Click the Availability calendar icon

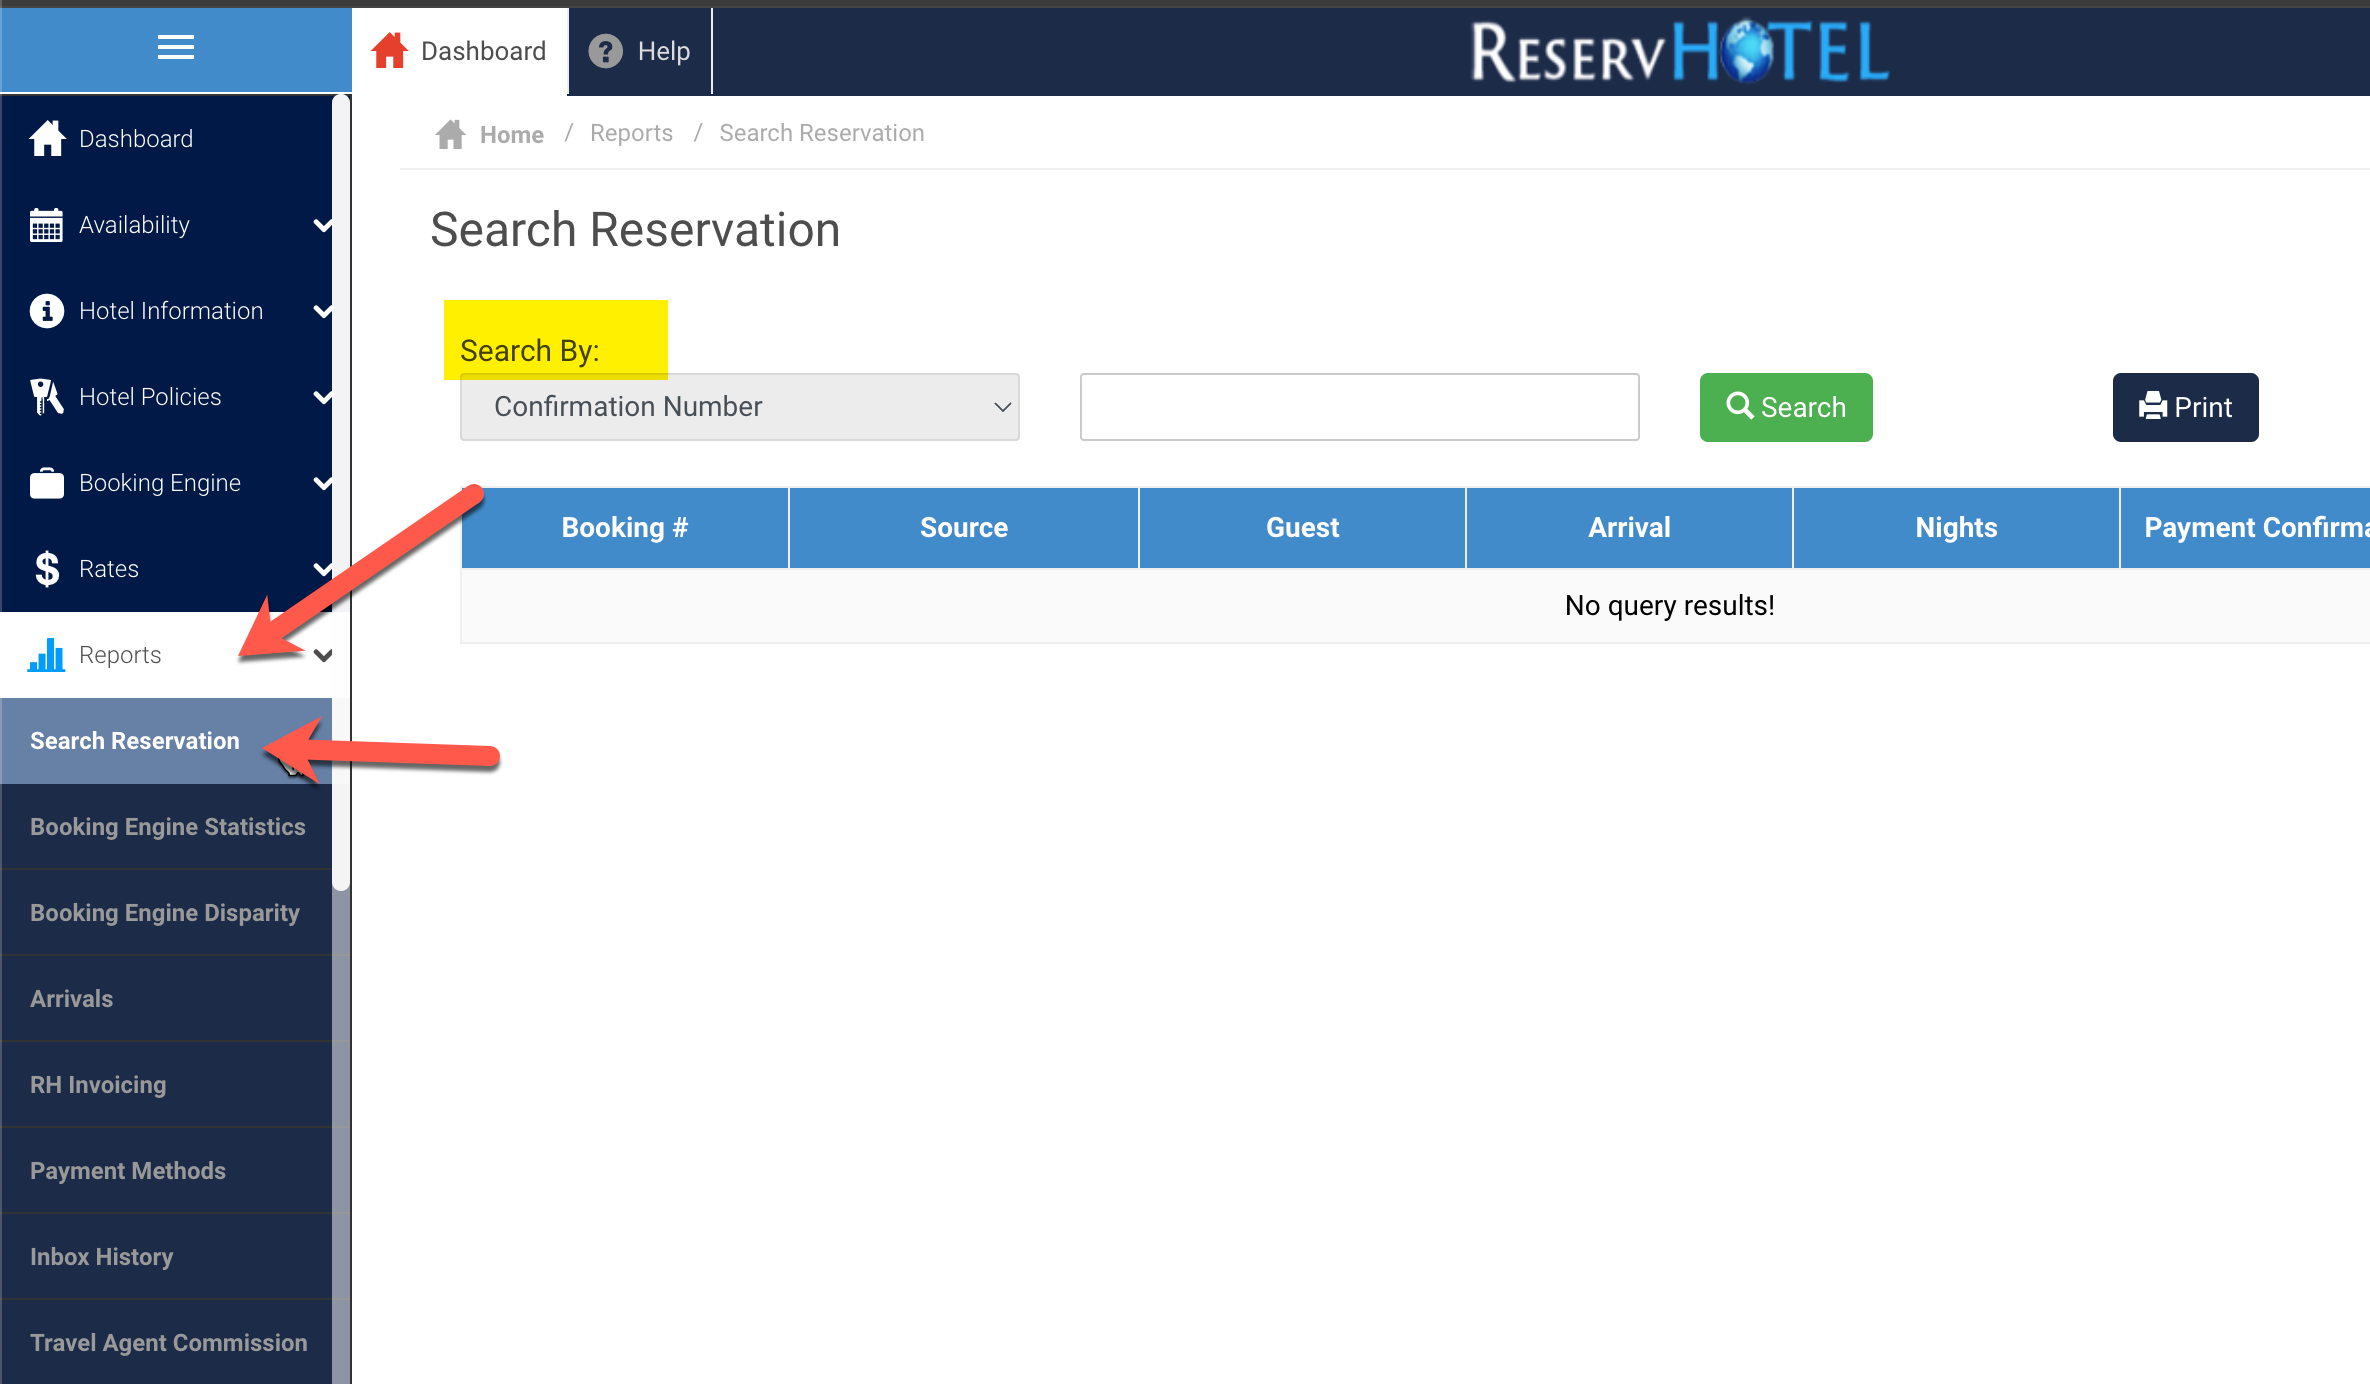pos(46,225)
